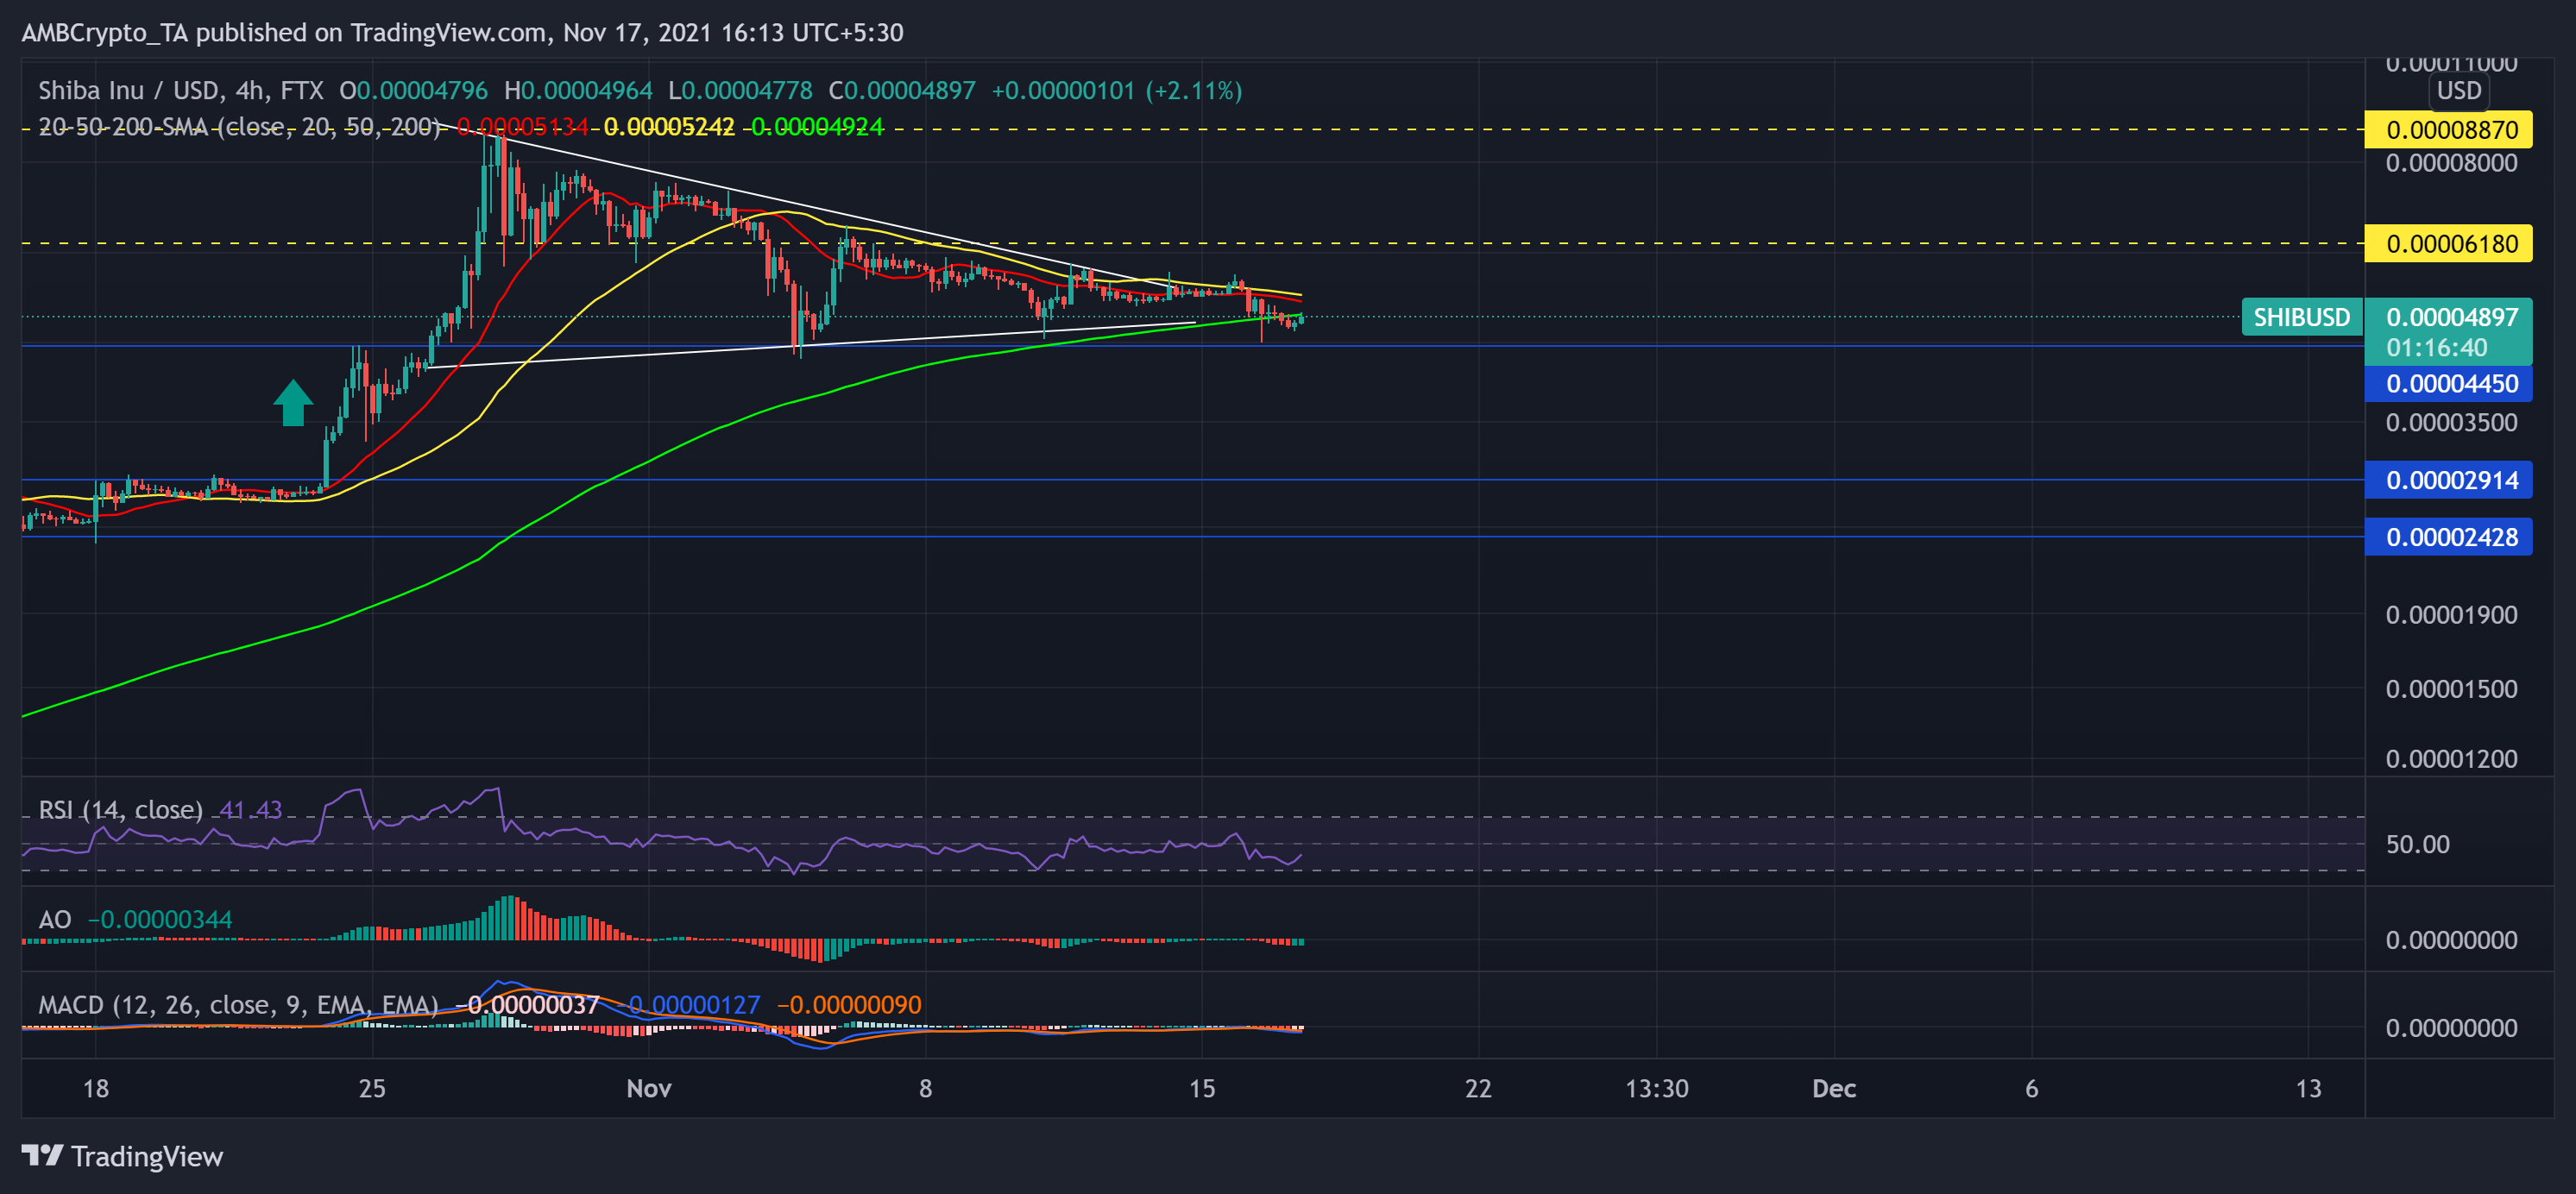Click the SMA 200 value 0.00004924
This screenshot has width=2576, height=1194.
pyautogui.click(x=817, y=127)
